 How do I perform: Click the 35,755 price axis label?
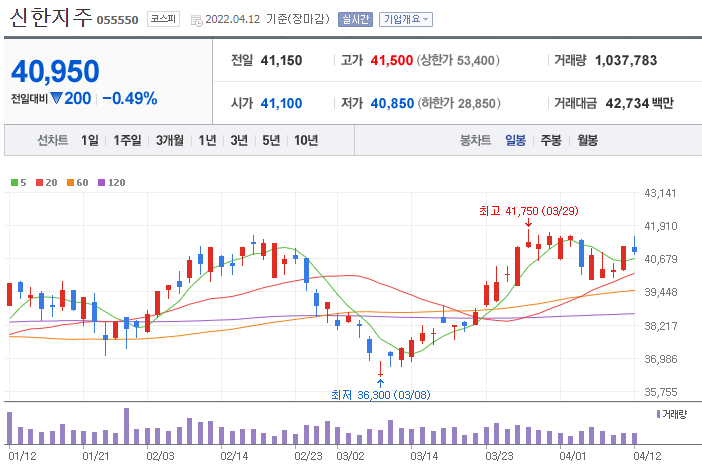(x=660, y=392)
